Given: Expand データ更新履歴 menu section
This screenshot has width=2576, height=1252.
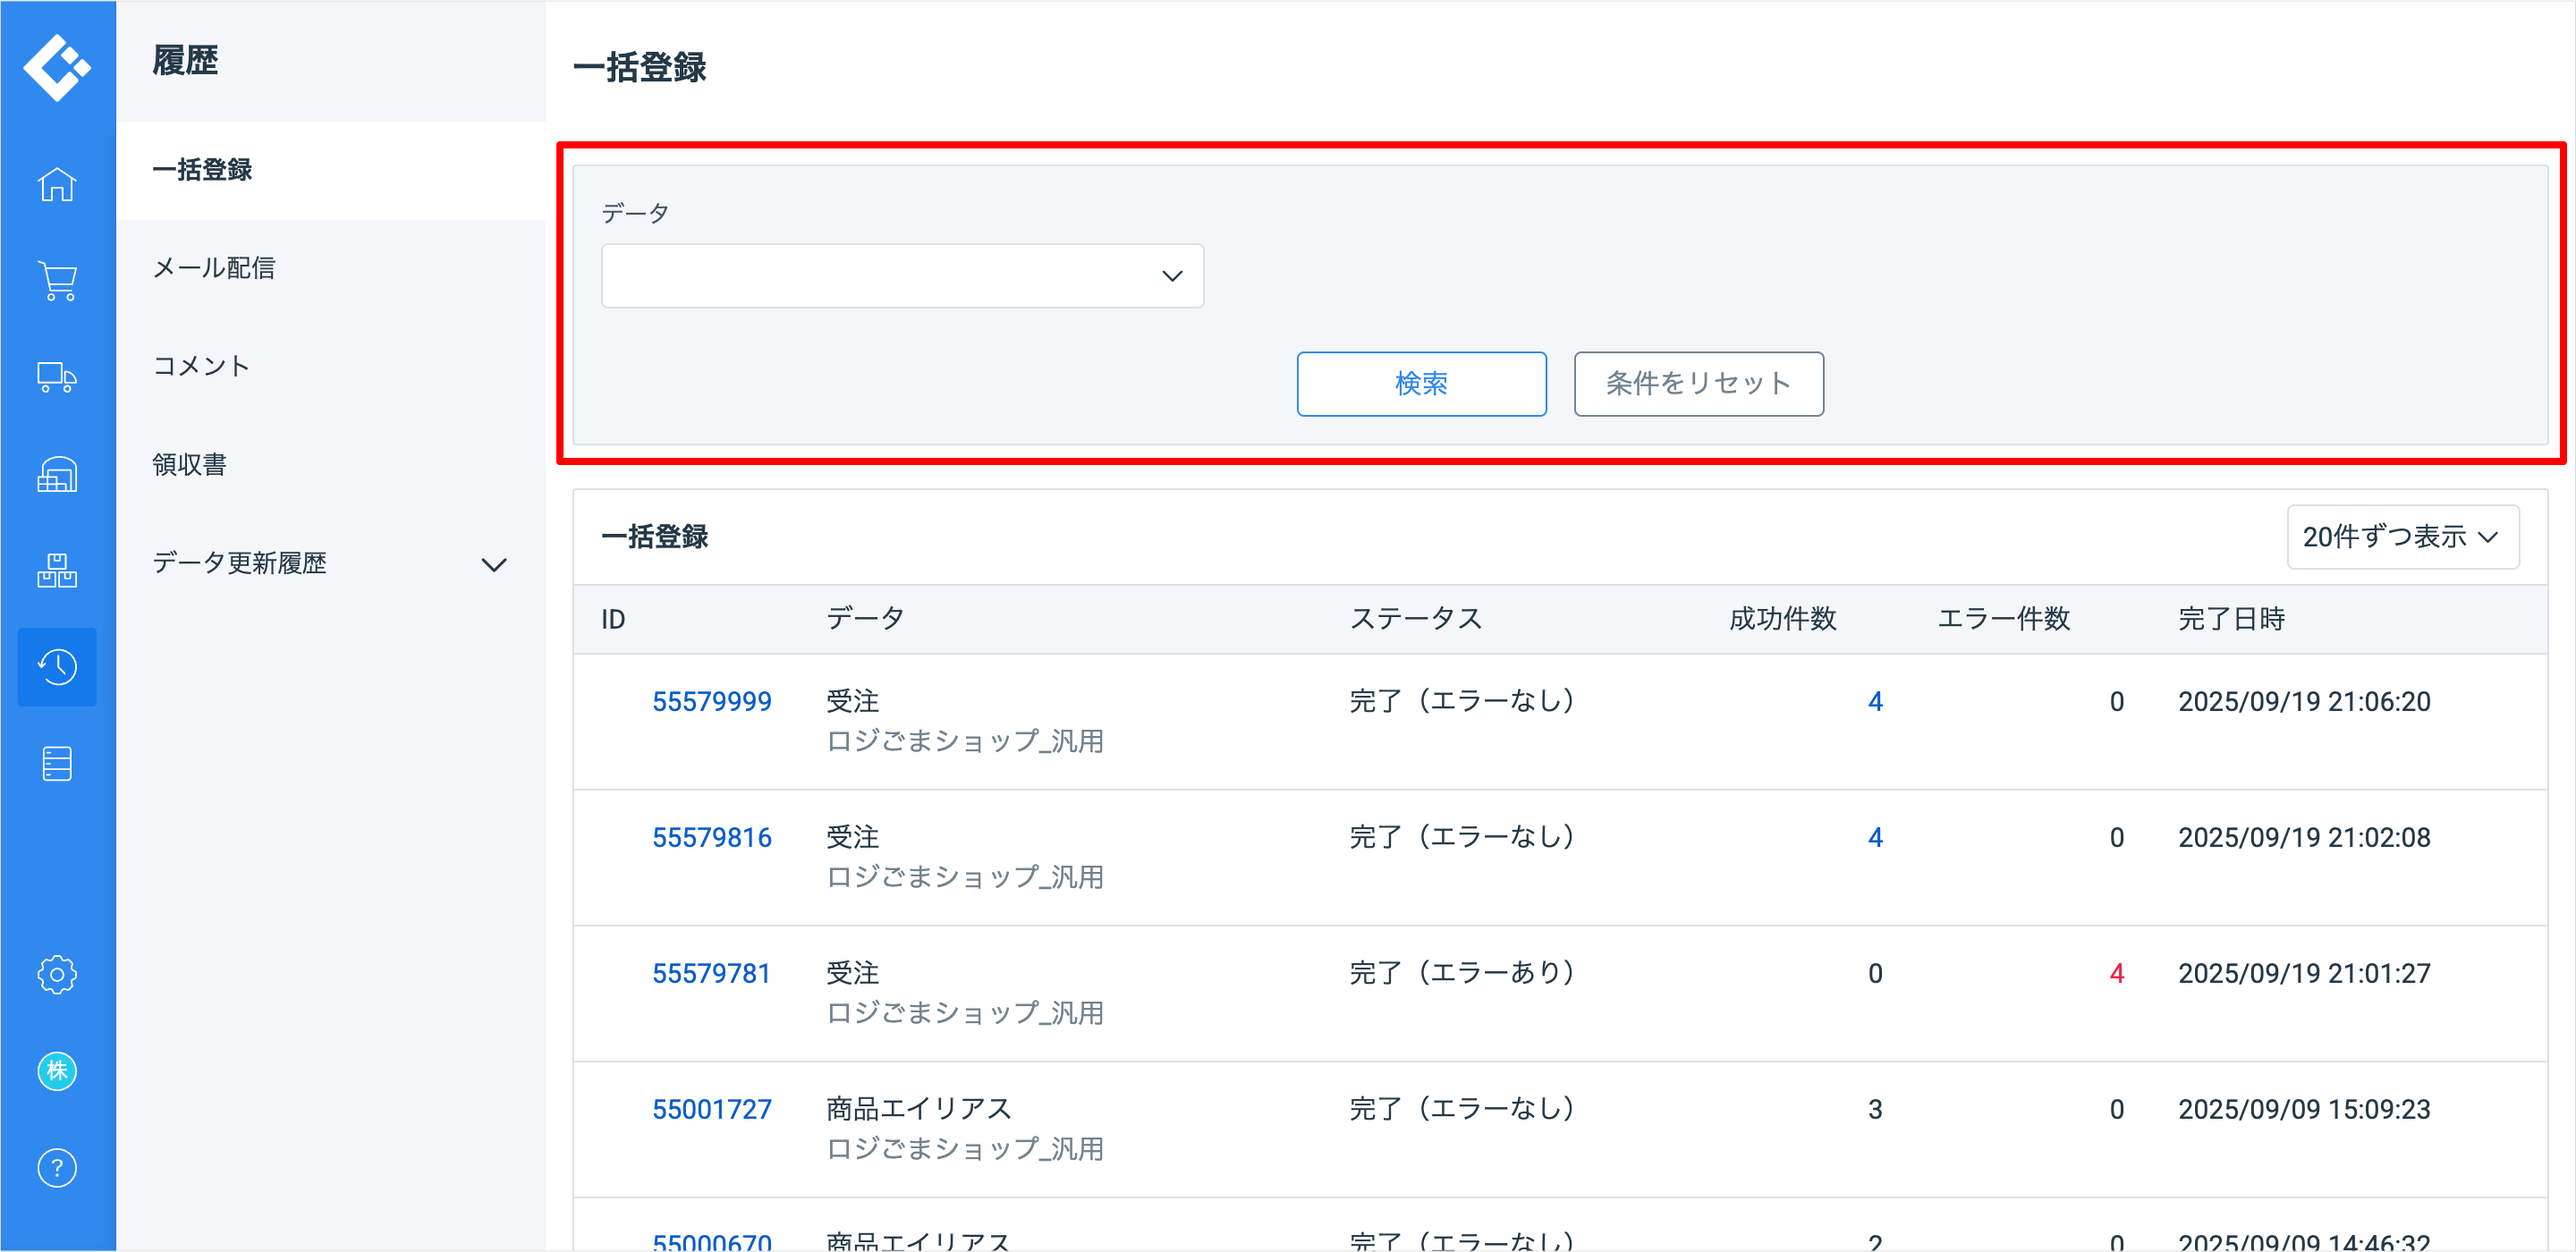Looking at the screenshot, I should 330,564.
